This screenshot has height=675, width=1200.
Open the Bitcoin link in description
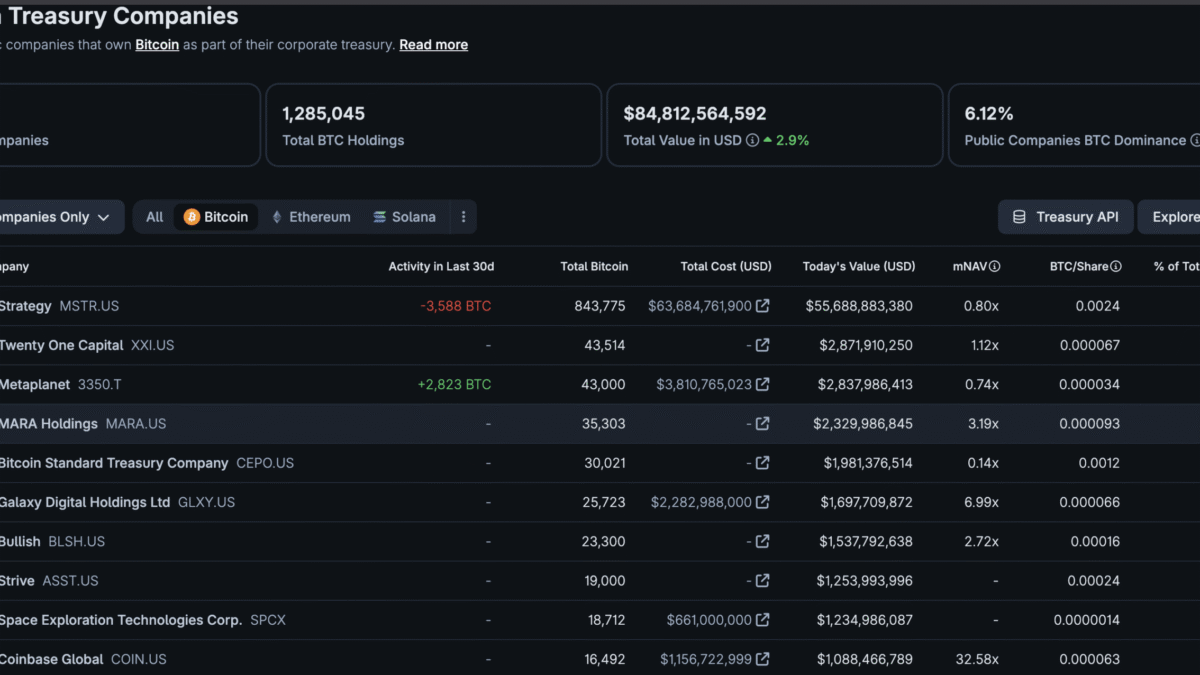157,45
